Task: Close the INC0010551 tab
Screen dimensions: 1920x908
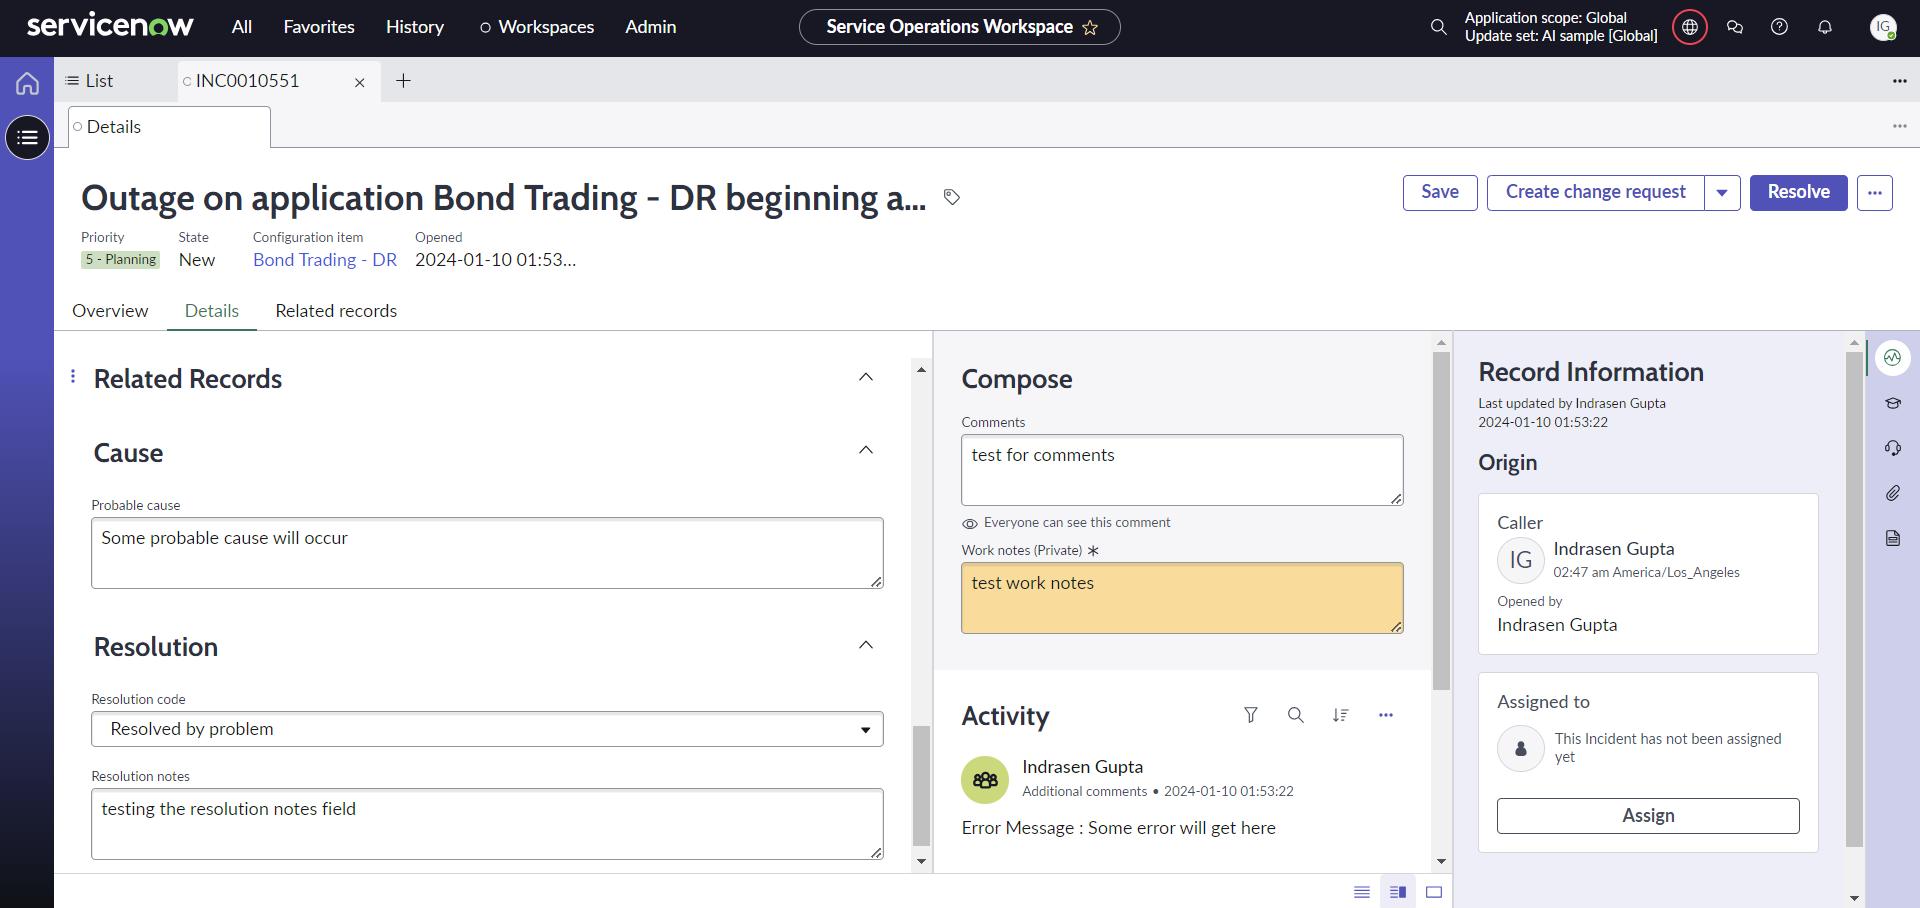Action: click(x=360, y=82)
